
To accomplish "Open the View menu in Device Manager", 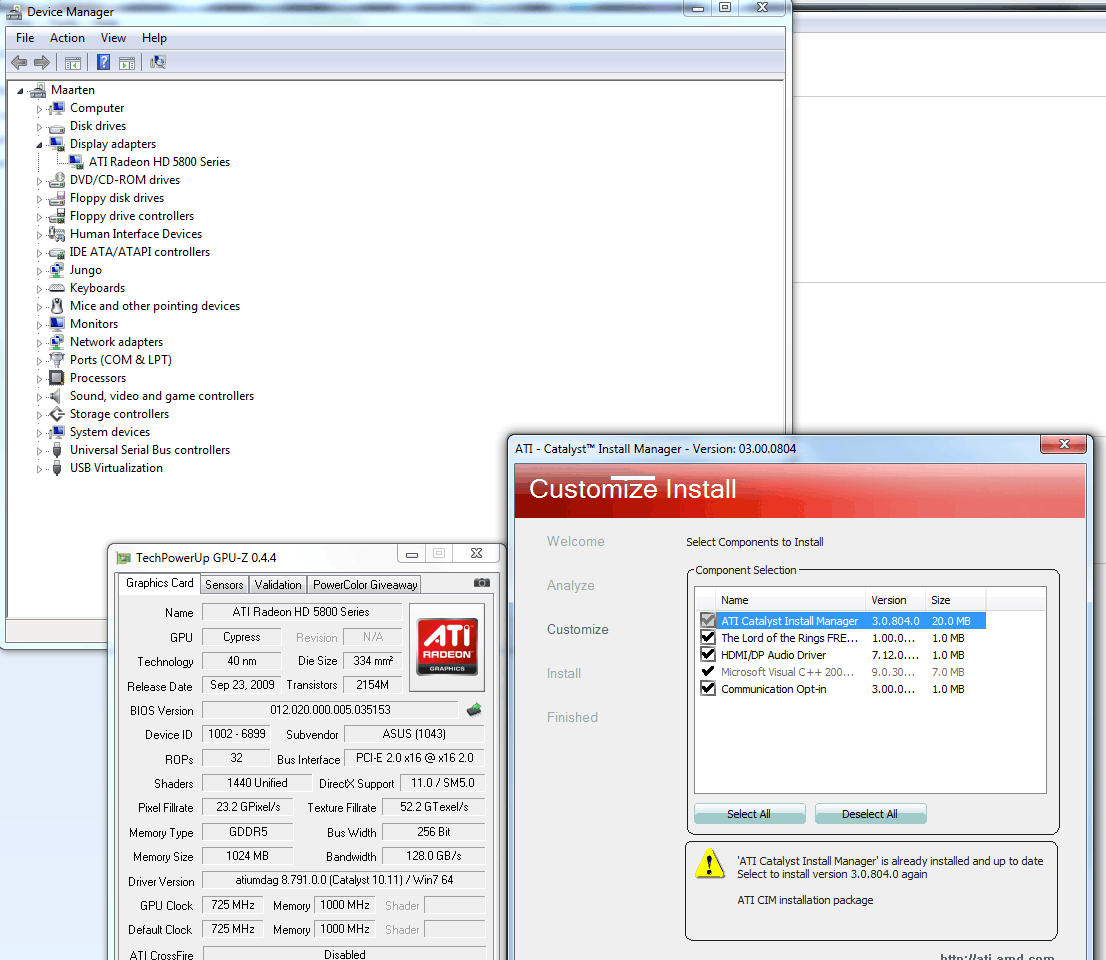I will 113,38.
